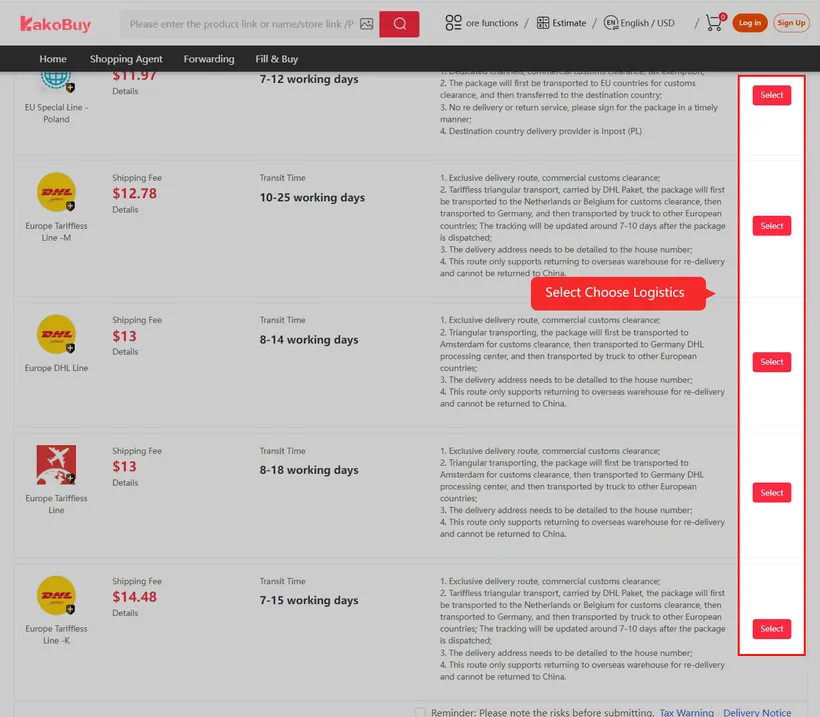Image resolution: width=820 pixels, height=717 pixels.
Task: Click the Europe DHL Line logo
Action: tap(56, 334)
